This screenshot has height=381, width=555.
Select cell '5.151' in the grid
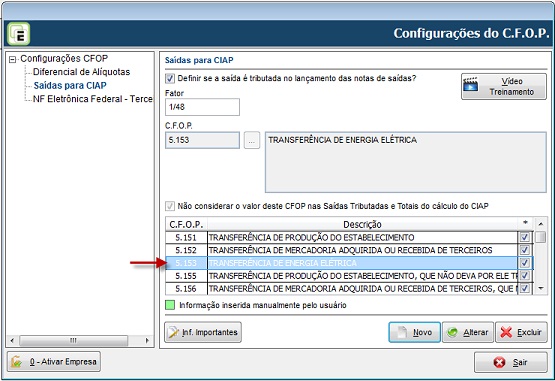pyautogui.click(x=186, y=237)
